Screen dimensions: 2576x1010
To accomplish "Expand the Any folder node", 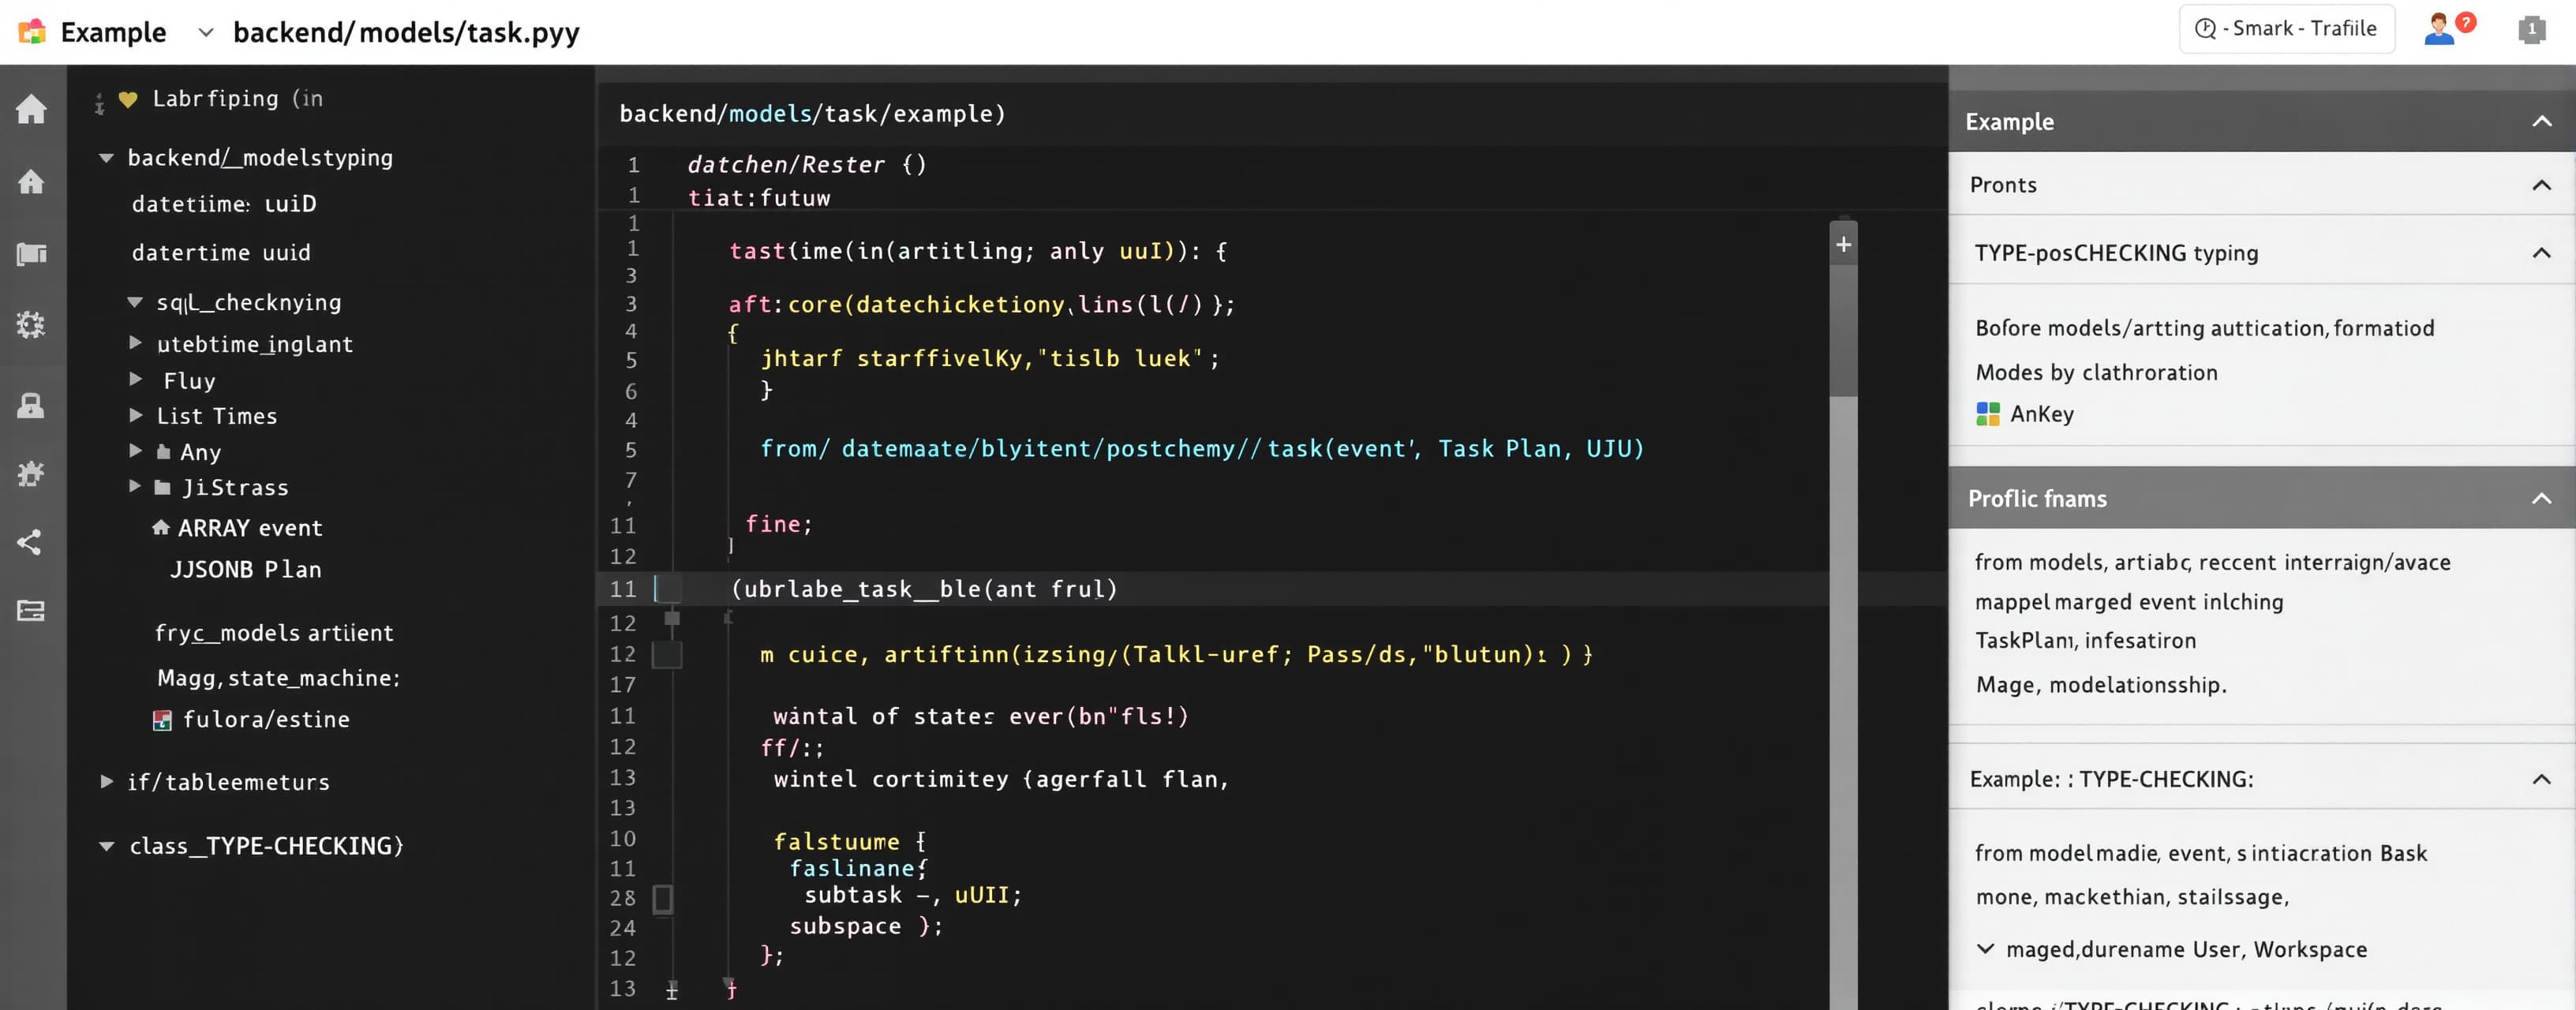I will tap(135, 451).
